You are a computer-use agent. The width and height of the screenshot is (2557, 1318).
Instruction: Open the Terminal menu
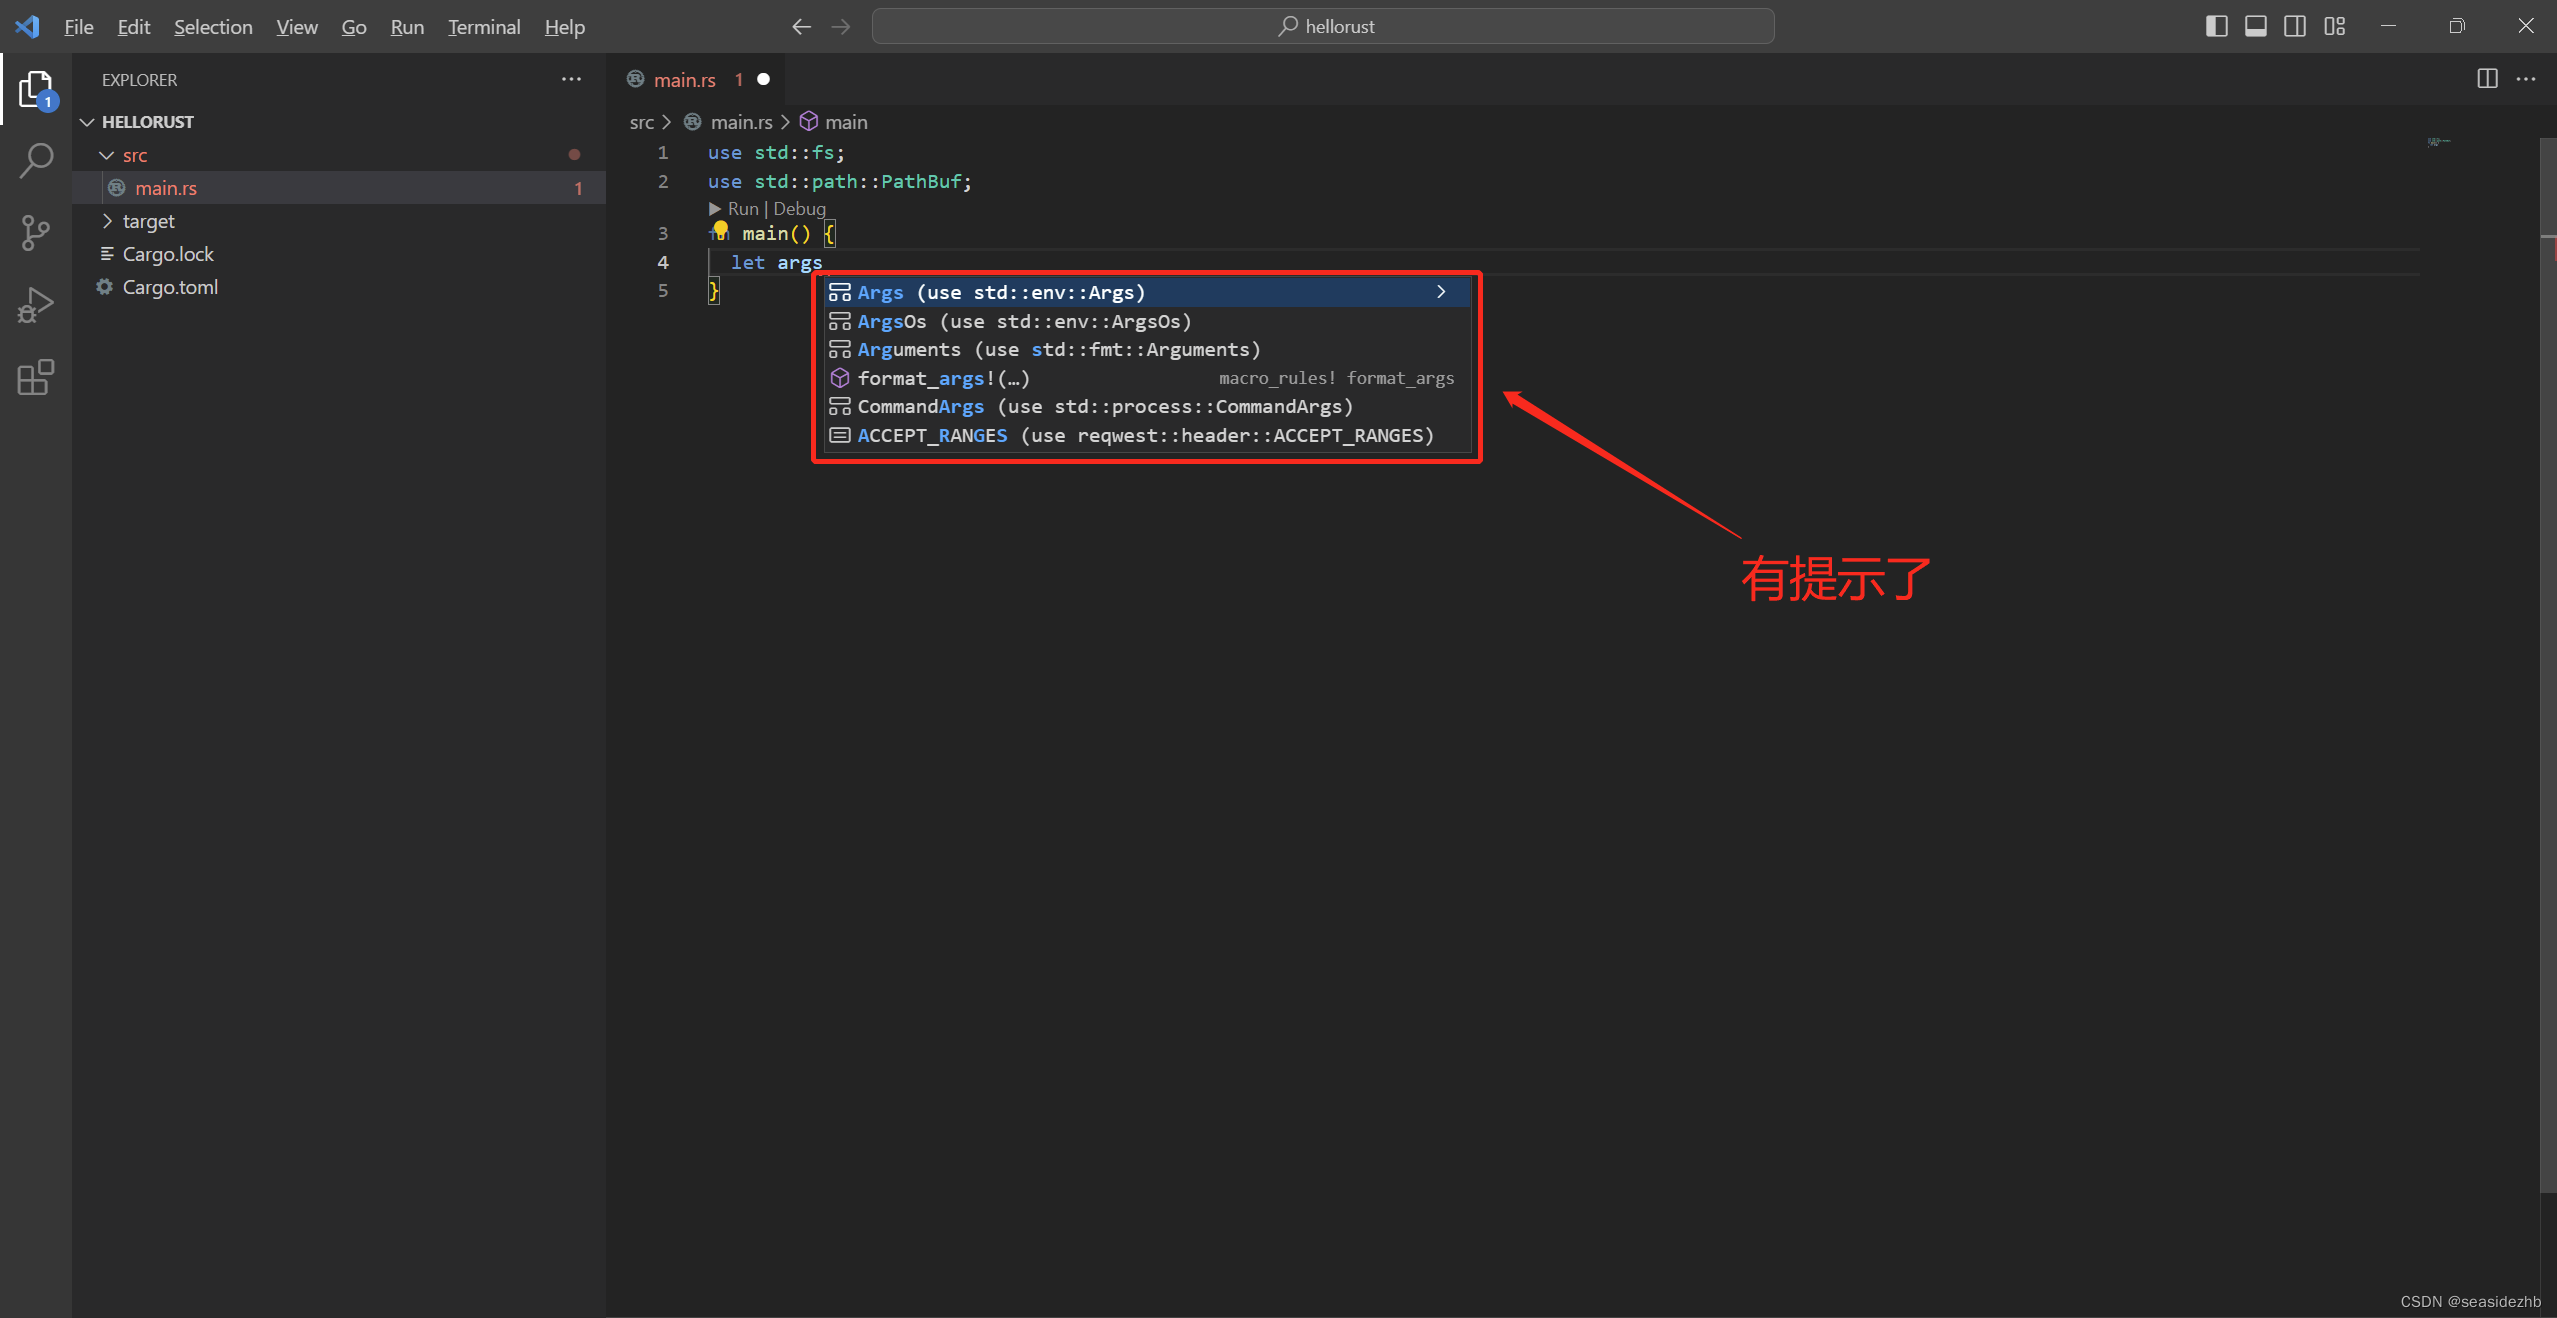tap(484, 27)
